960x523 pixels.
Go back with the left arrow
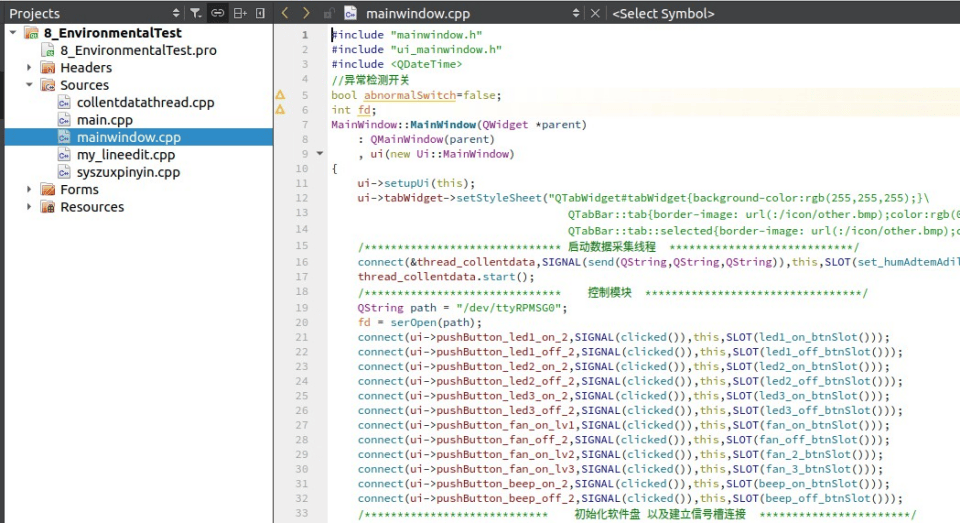click(x=285, y=13)
